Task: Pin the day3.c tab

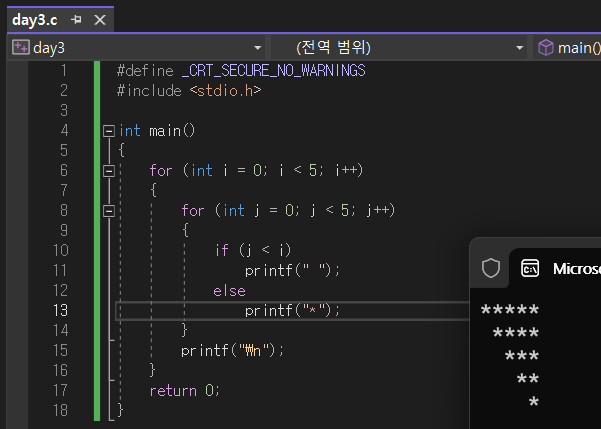Action: [76, 20]
